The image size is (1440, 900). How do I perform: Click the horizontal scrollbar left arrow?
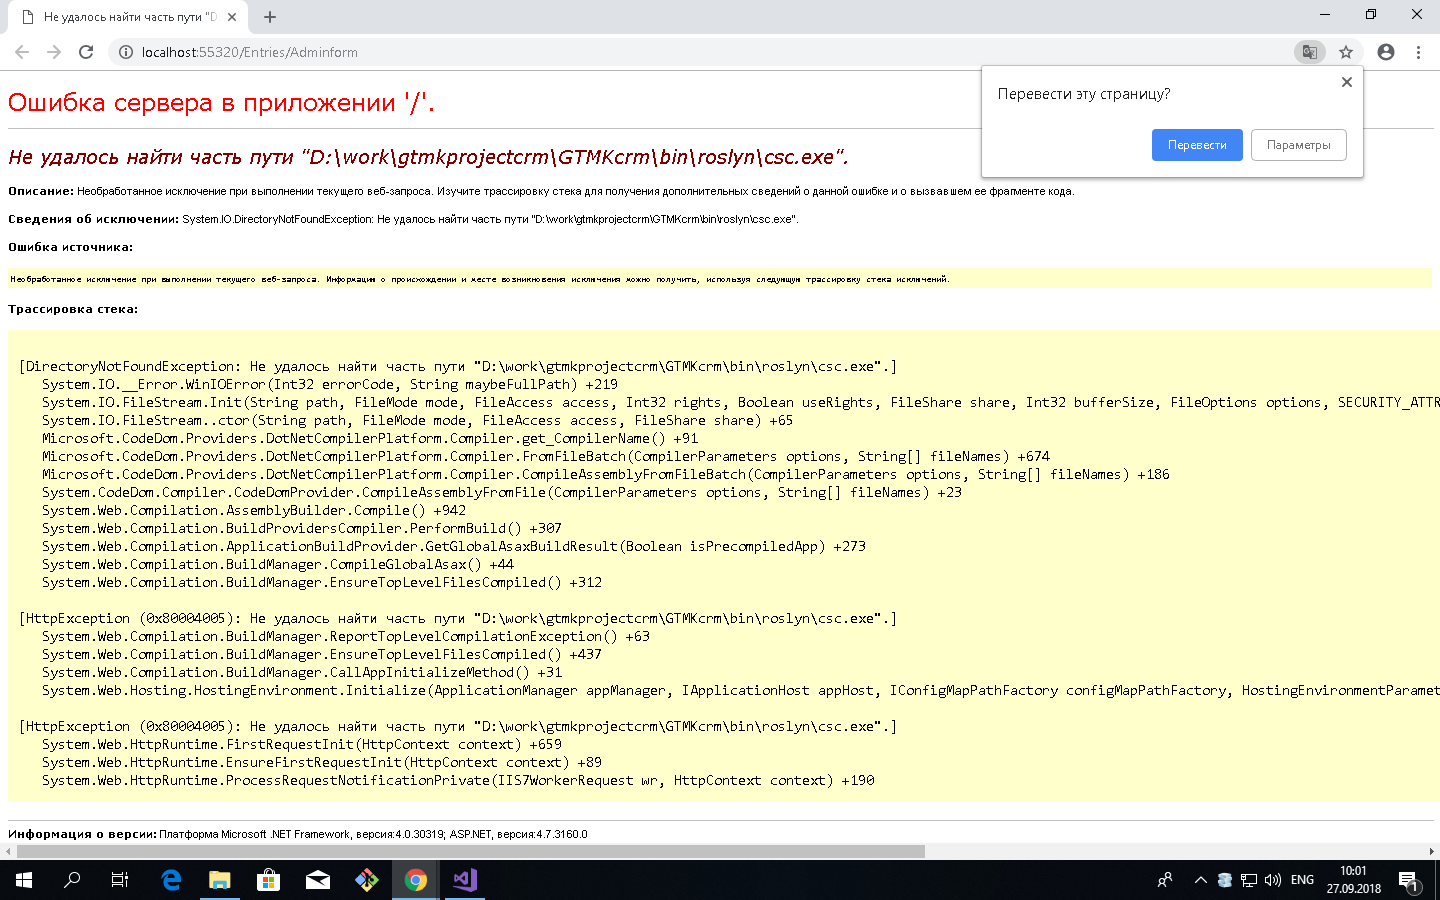pyautogui.click(x=8, y=852)
